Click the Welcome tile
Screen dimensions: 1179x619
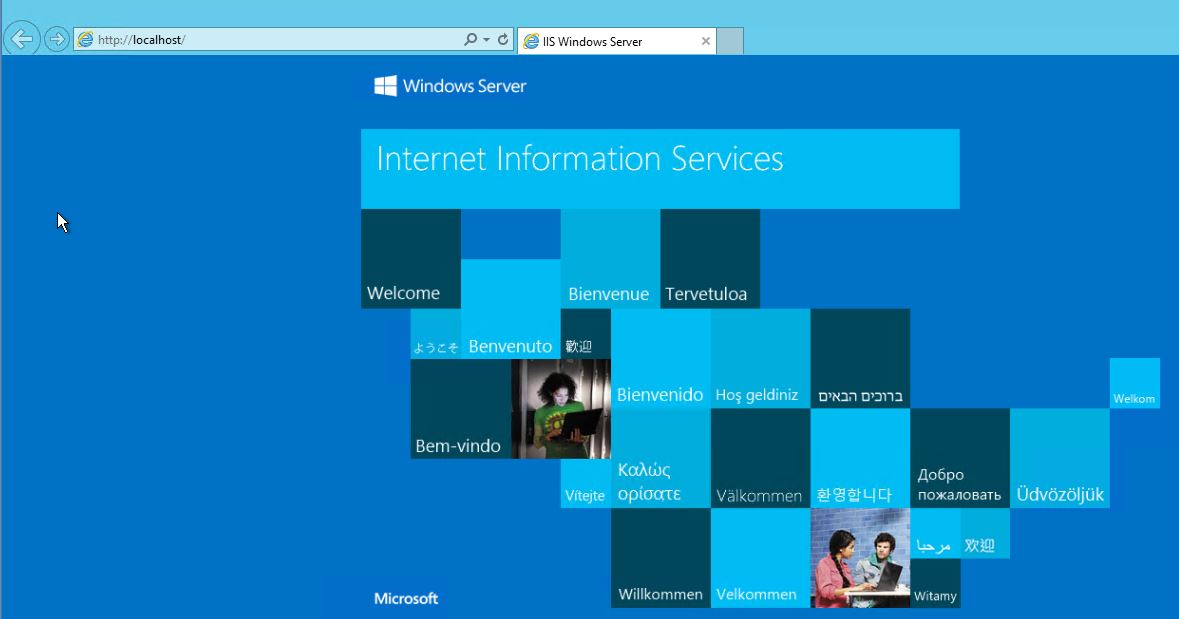tap(411, 259)
